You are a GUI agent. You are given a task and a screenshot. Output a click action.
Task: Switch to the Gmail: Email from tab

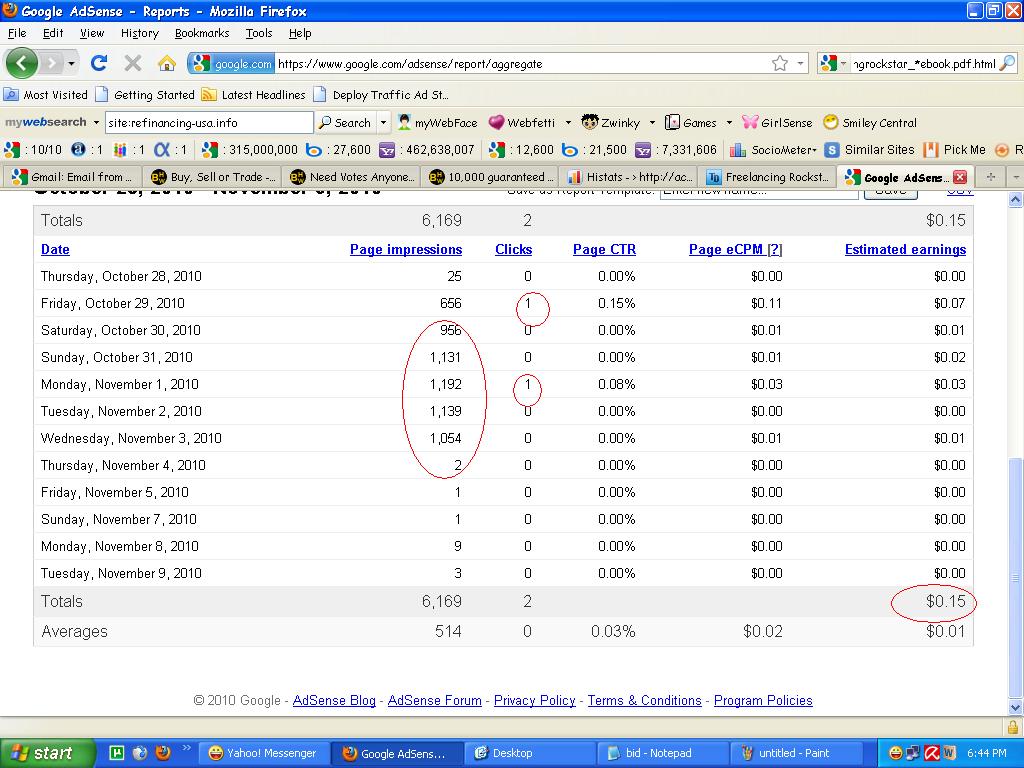point(73,177)
